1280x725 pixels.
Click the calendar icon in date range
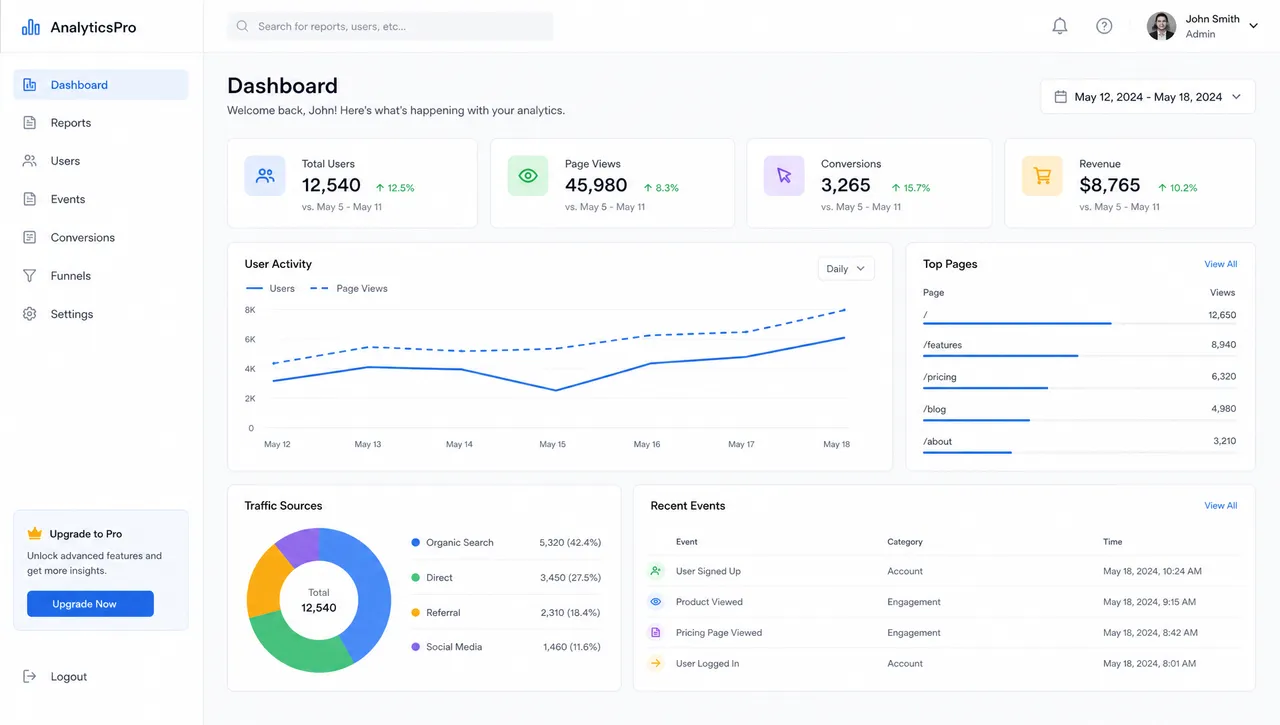(x=1061, y=97)
